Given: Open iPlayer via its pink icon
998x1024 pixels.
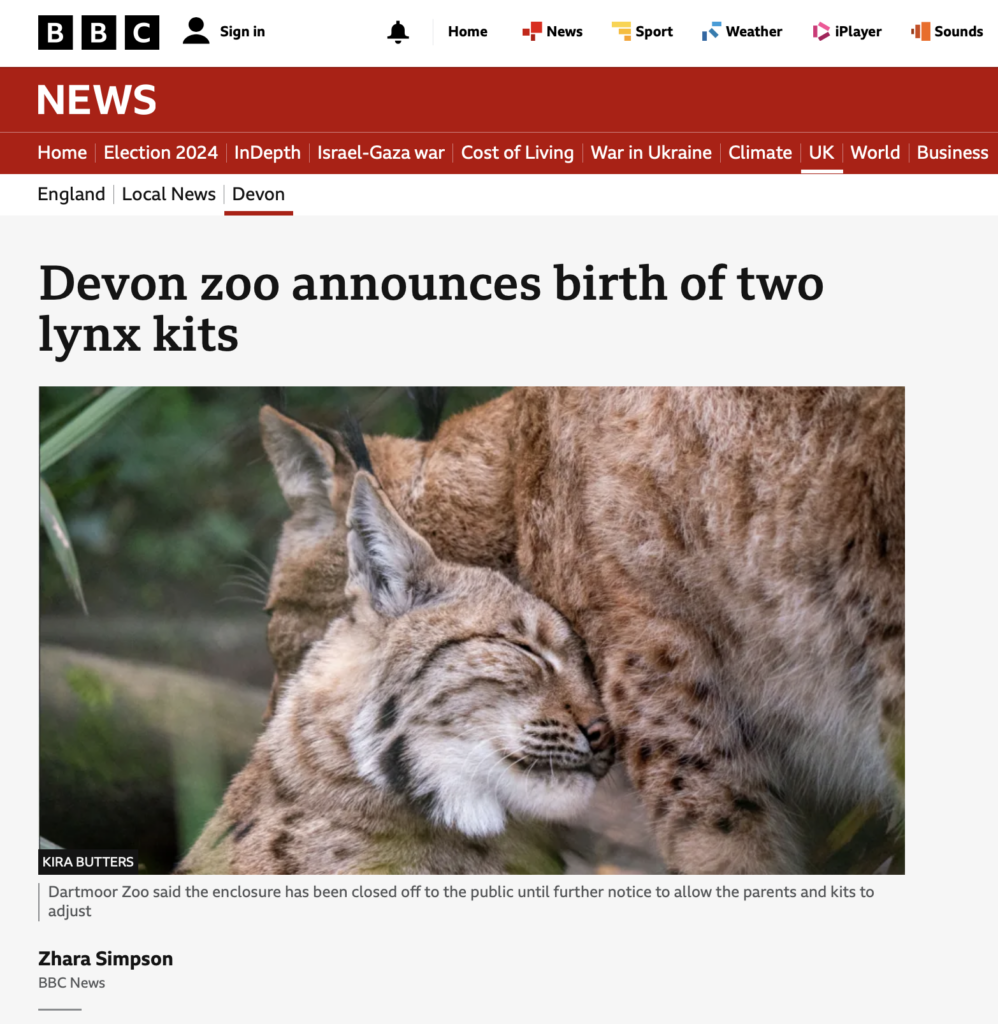Looking at the screenshot, I should [x=821, y=31].
